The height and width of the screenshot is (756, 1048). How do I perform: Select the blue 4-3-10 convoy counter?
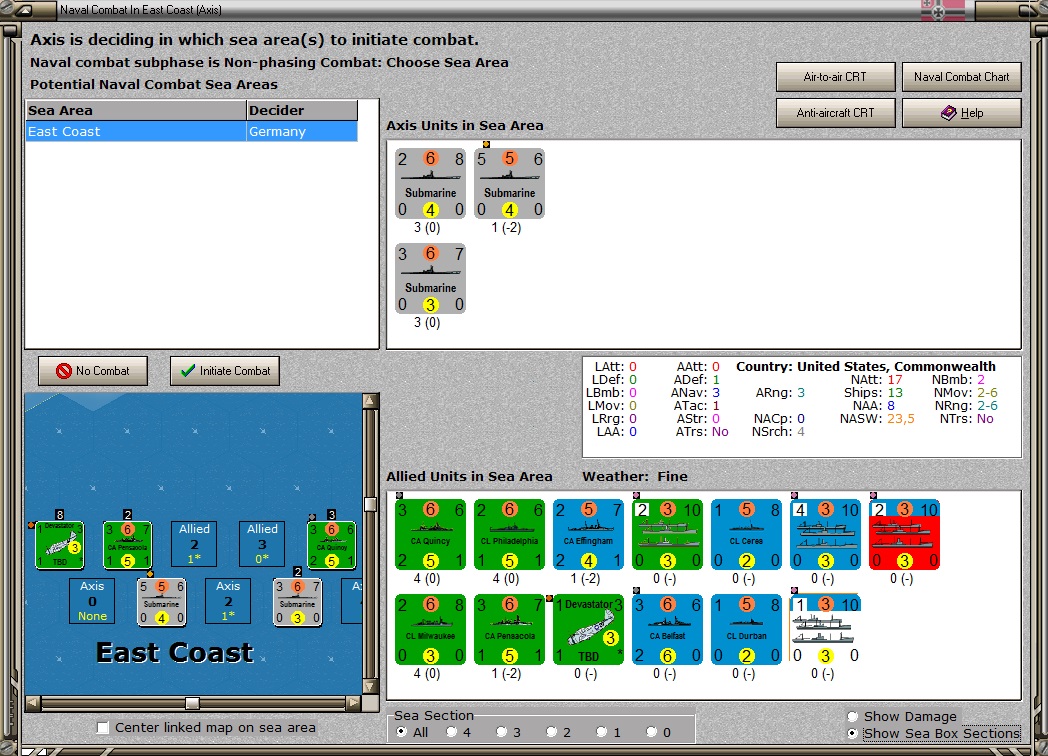coord(825,535)
